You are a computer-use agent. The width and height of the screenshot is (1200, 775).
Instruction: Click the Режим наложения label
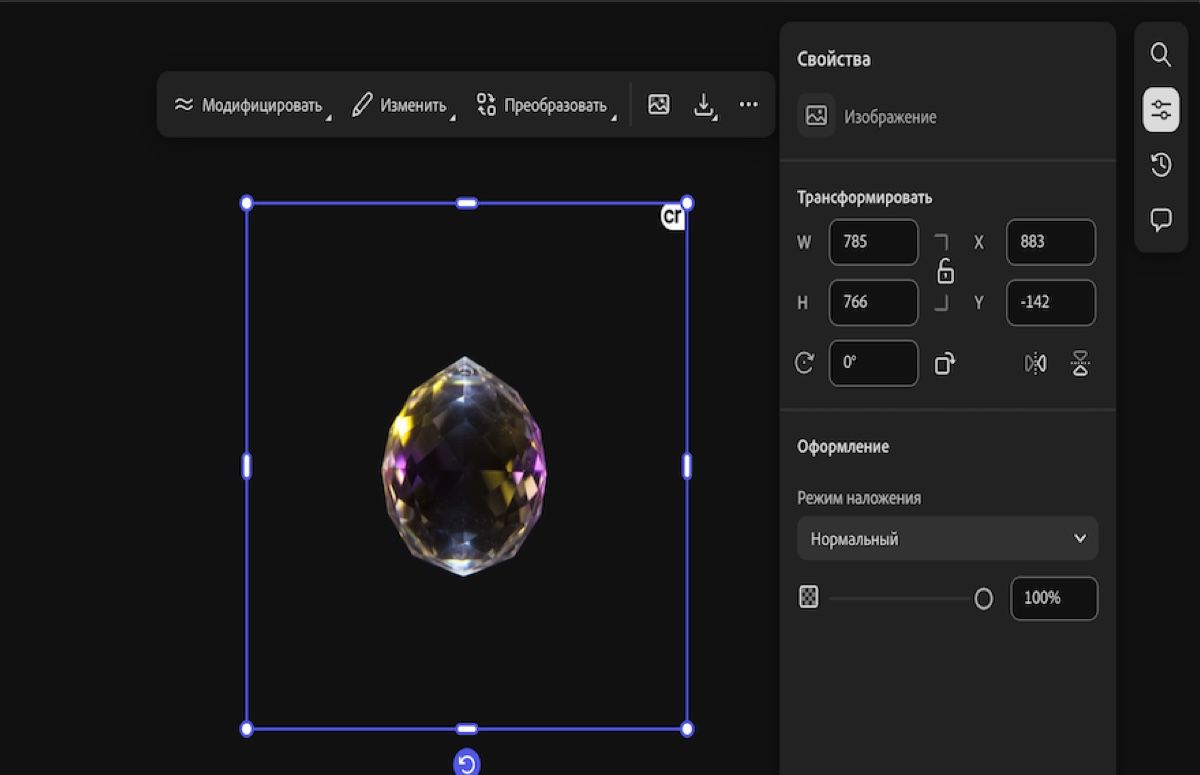859,498
